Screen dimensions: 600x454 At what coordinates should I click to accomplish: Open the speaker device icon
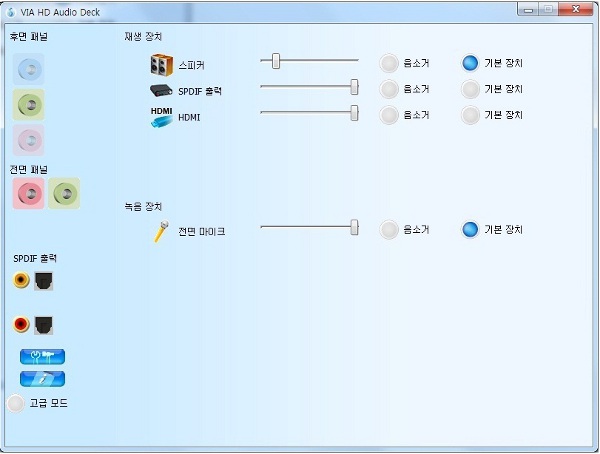click(161, 65)
